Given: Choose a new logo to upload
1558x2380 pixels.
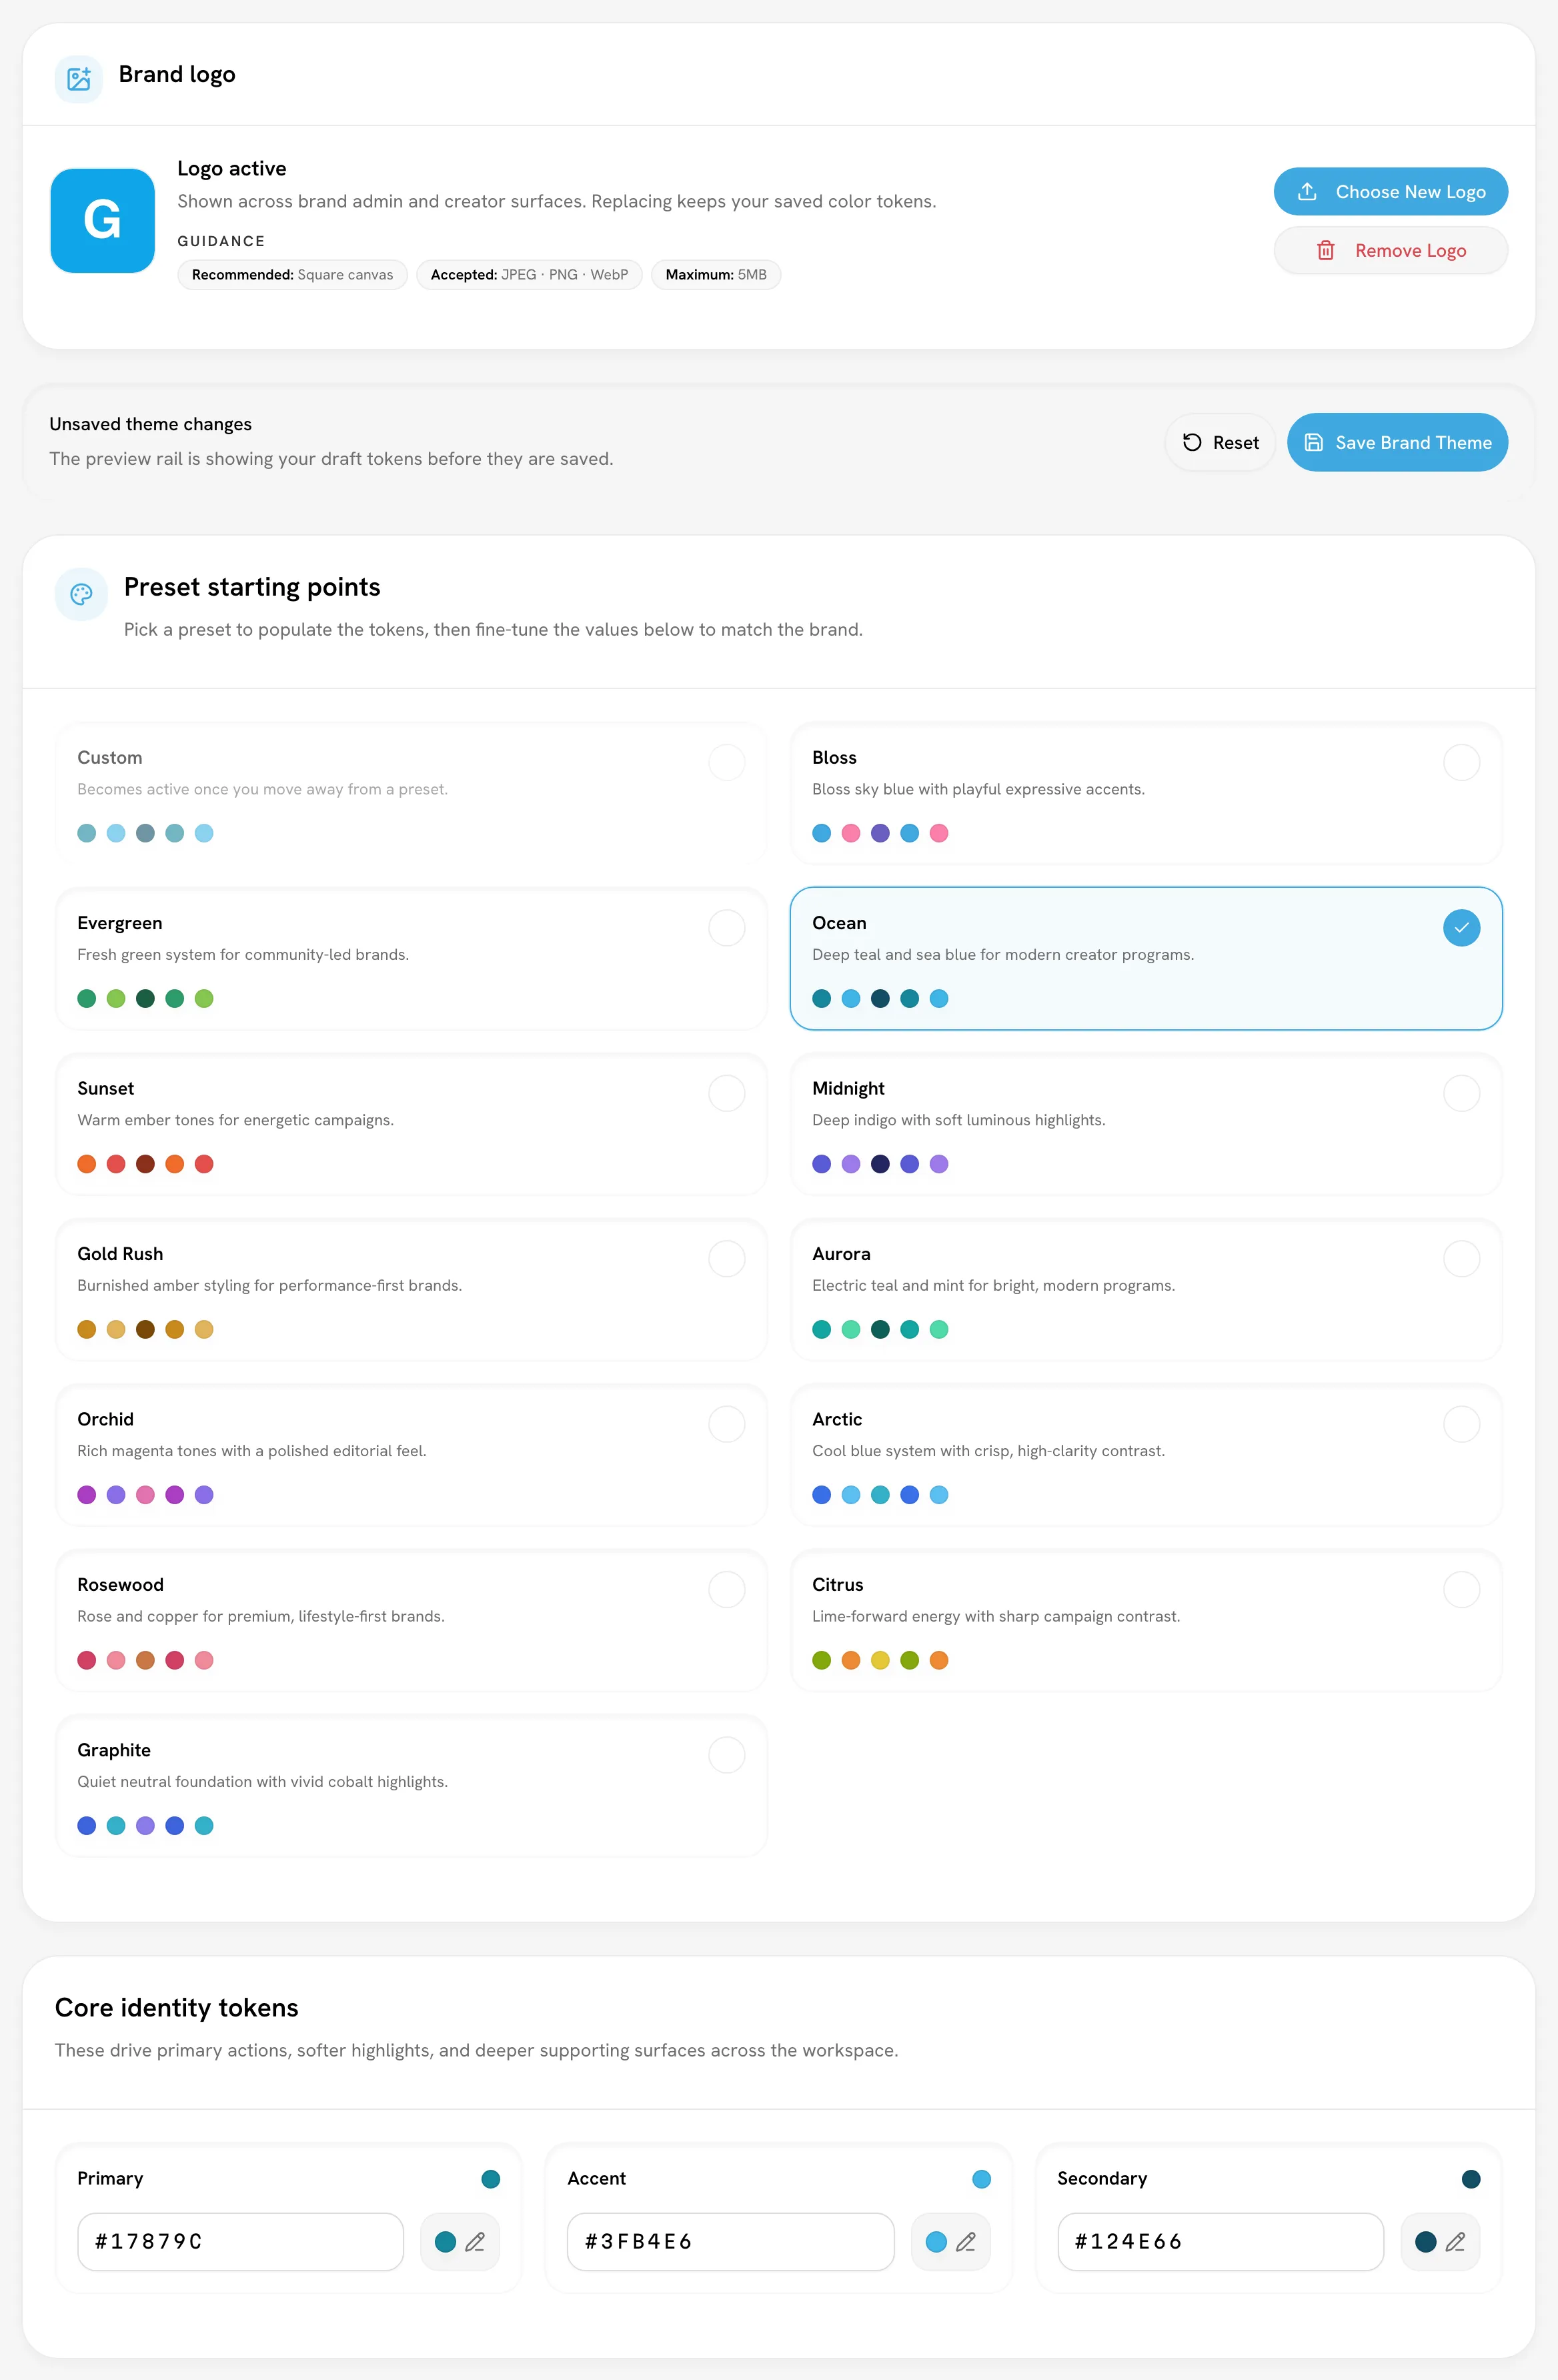Looking at the screenshot, I should pos(1391,192).
